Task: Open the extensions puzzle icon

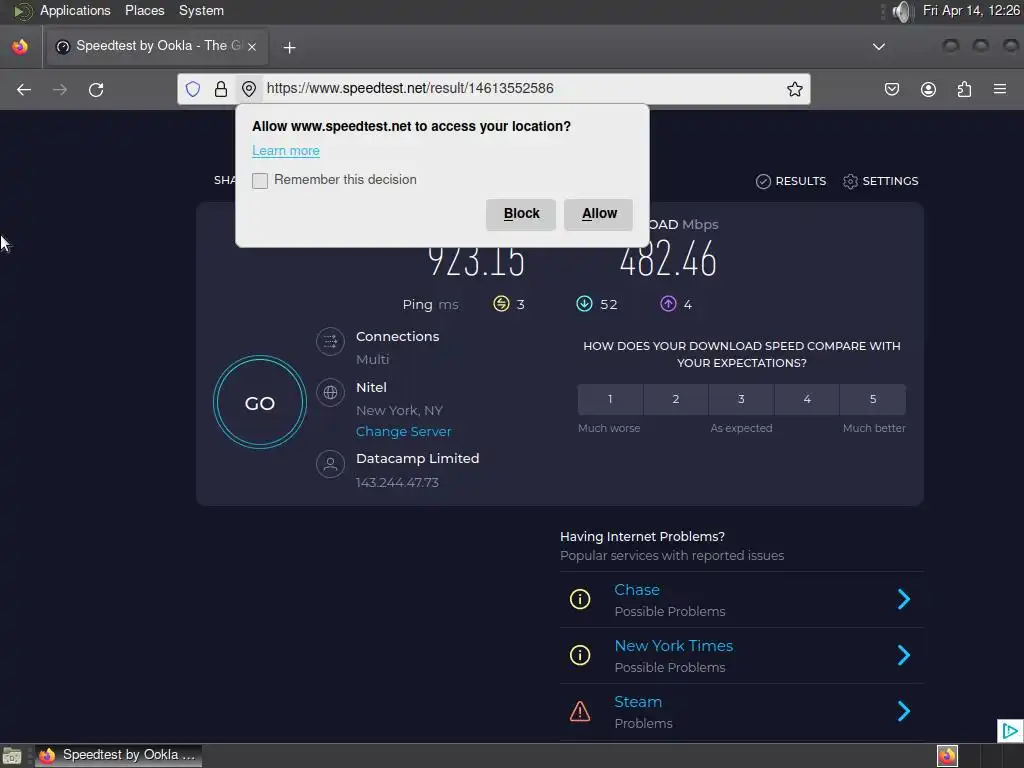Action: 964,89
